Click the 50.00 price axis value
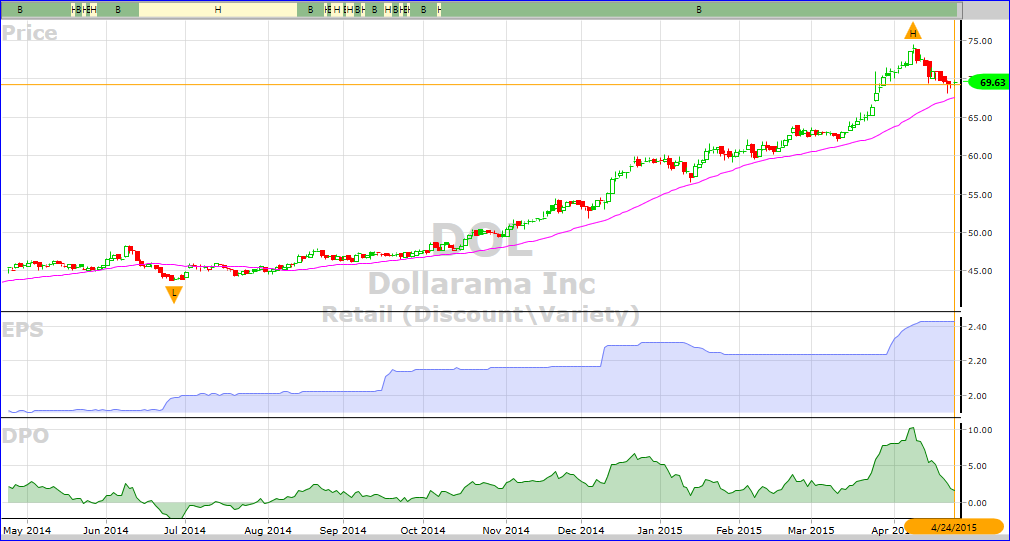Screen dimensions: 1010x541 pos(982,233)
